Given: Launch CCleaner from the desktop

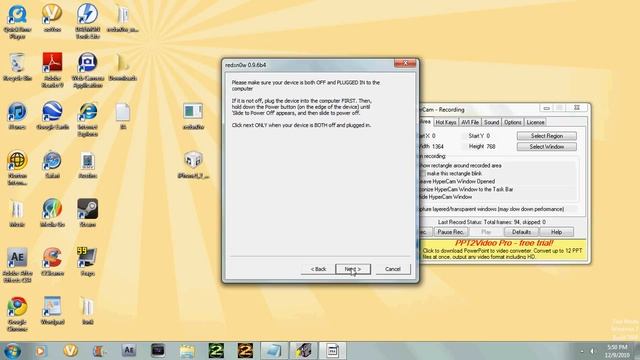Looking at the screenshot, I should tap(52, 262).
